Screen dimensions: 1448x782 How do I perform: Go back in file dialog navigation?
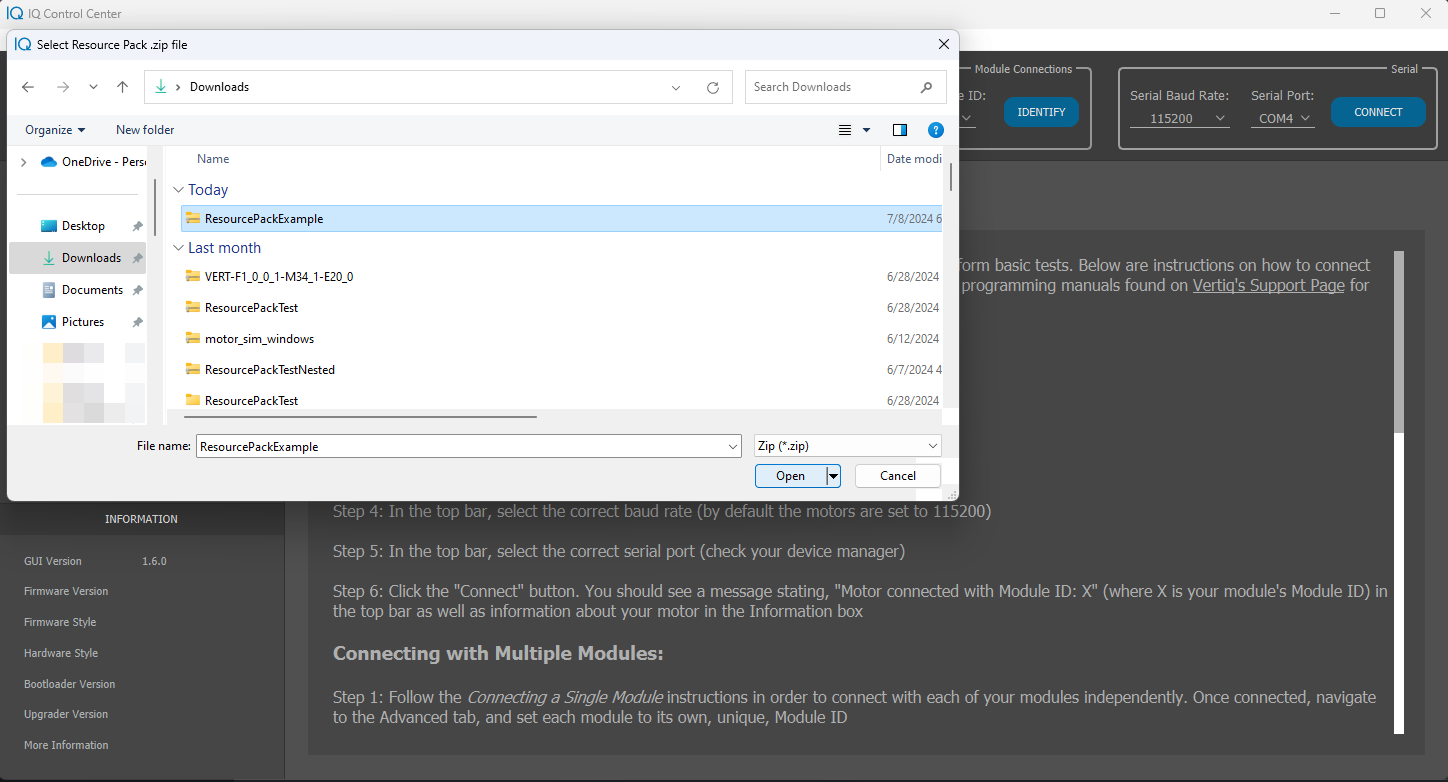coord(28,87)
